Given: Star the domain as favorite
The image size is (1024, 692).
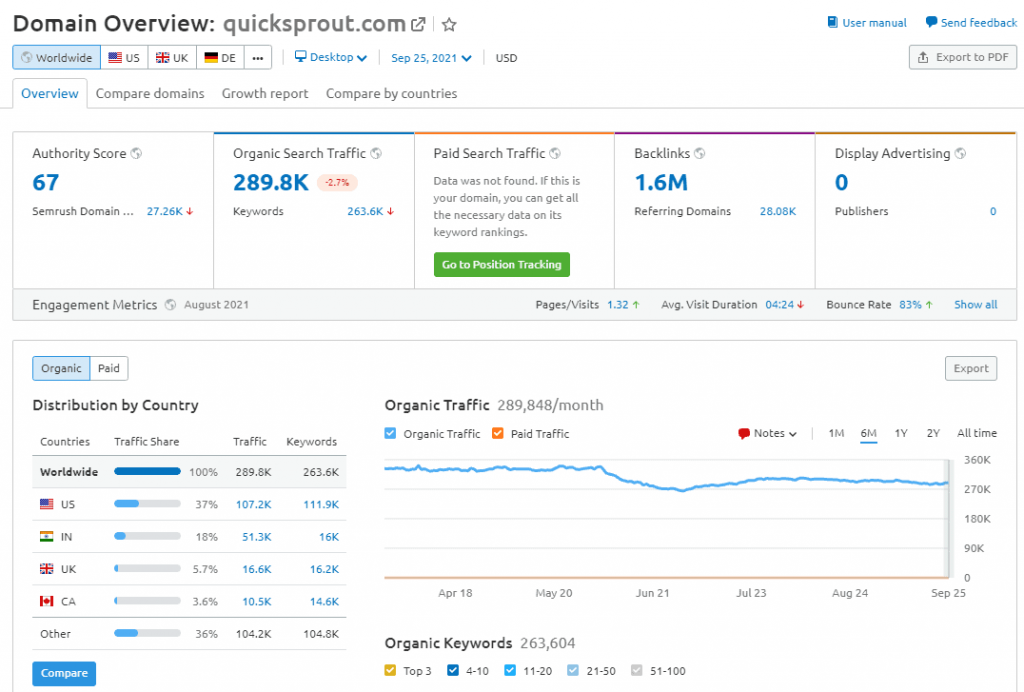Looking at the screenshot, I should click(x=449, y=25).
